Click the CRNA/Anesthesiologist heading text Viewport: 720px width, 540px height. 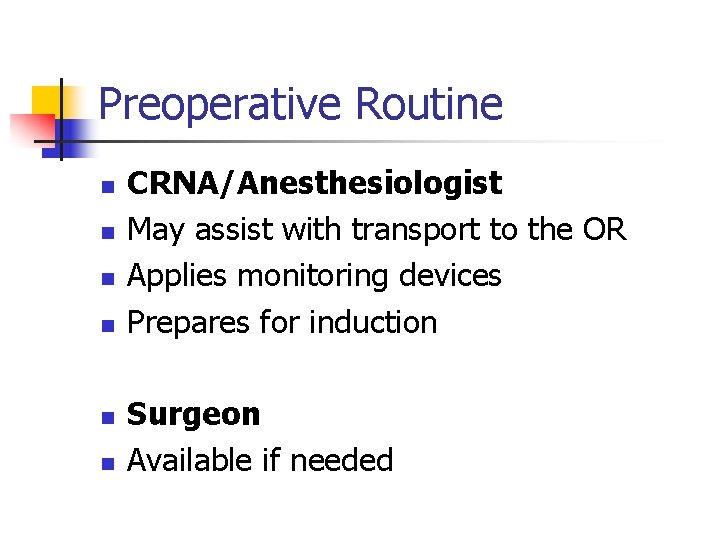[315, 183]
